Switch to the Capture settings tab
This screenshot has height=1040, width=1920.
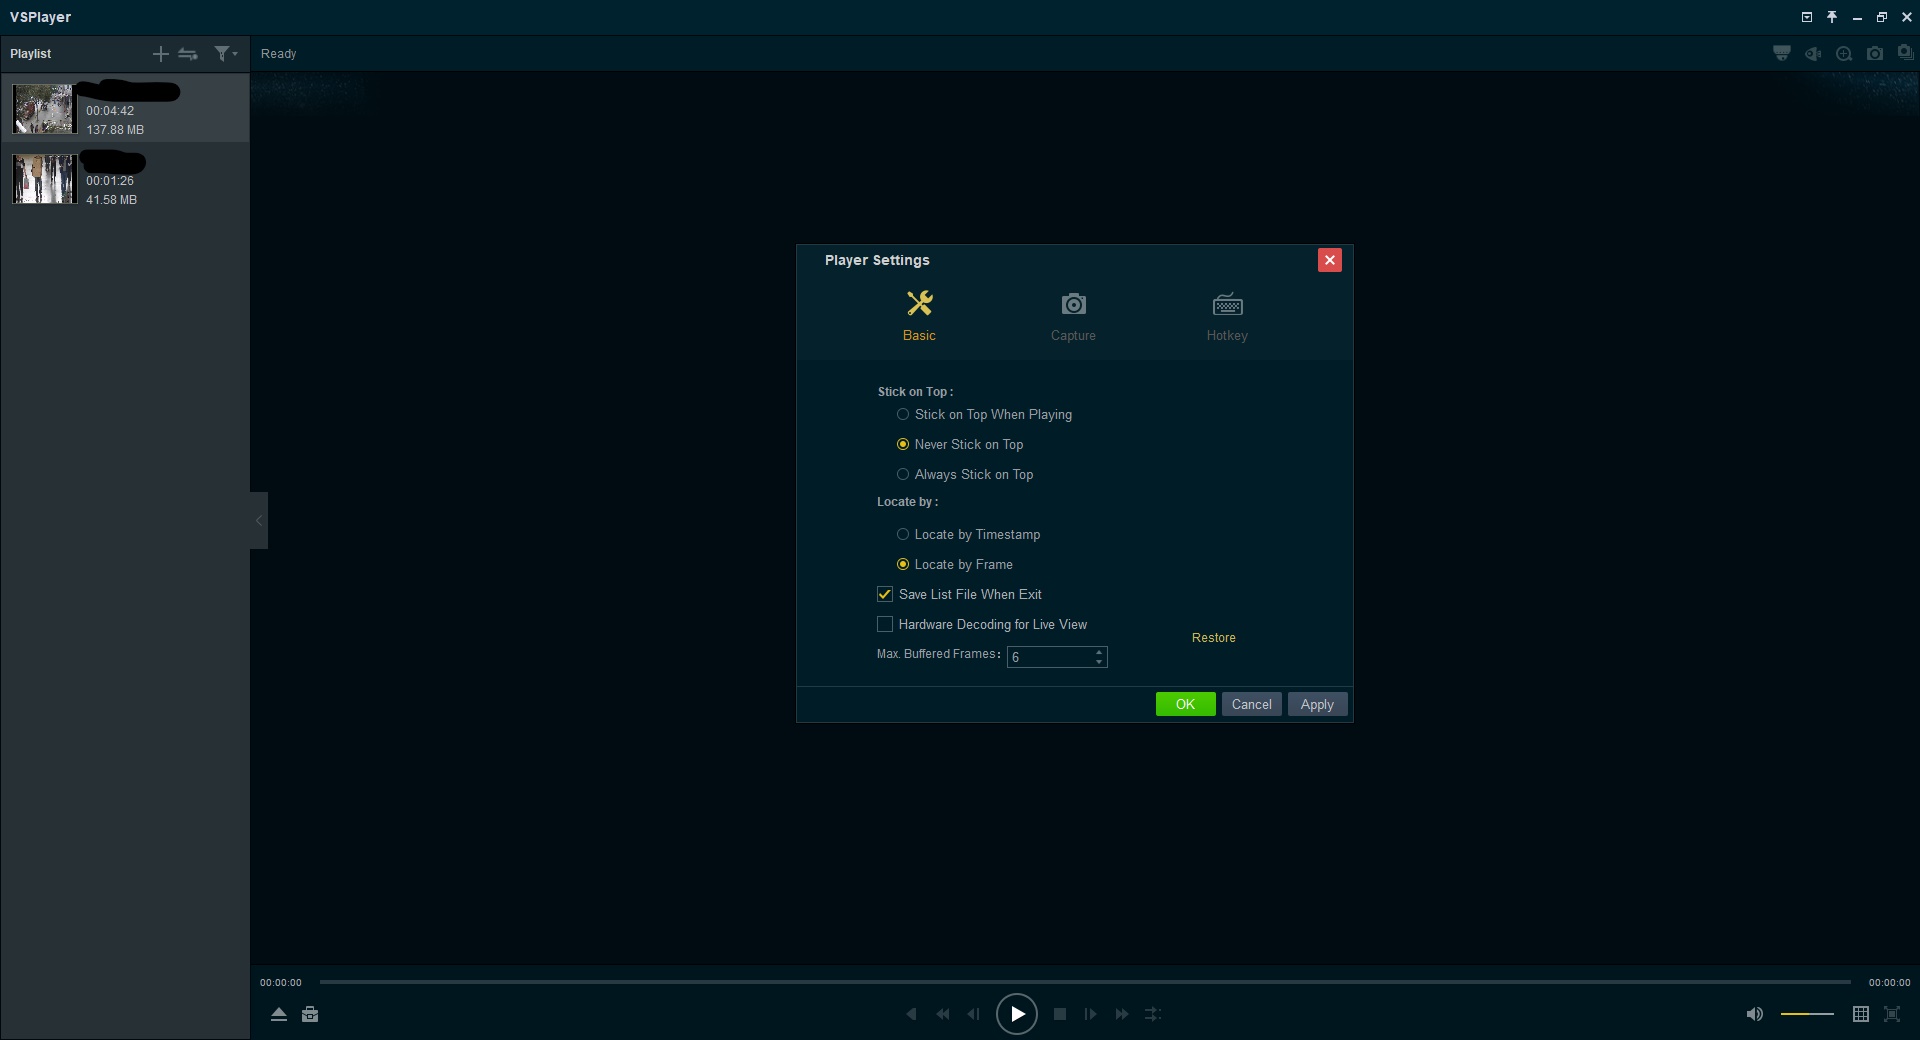(1073, 316)
